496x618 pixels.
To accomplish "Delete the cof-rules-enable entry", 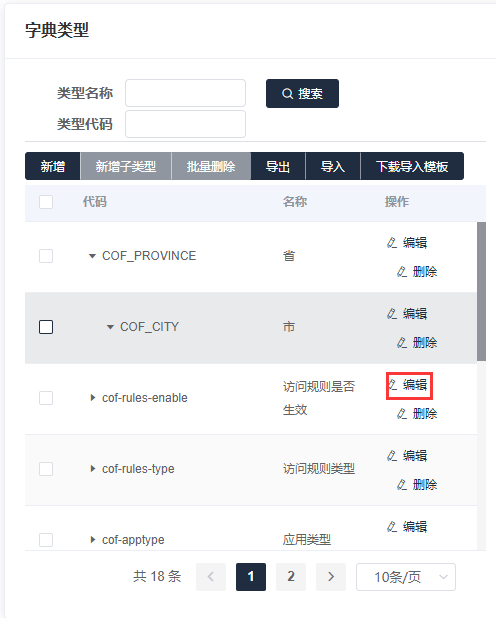I will [417, 413].
